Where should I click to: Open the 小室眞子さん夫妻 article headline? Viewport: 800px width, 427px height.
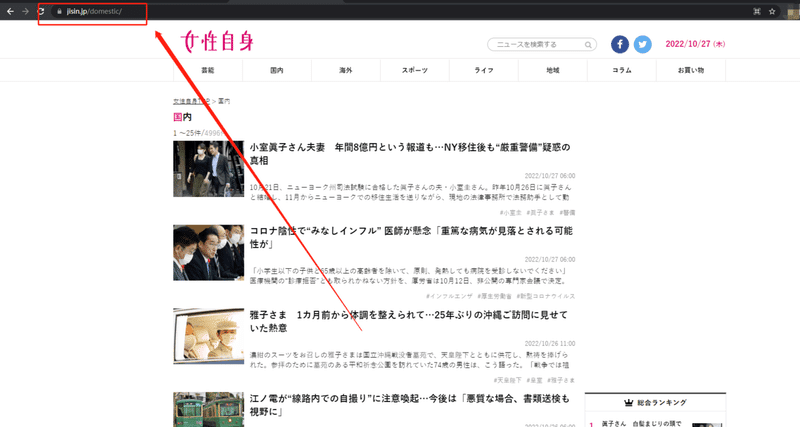pos(410,154)
